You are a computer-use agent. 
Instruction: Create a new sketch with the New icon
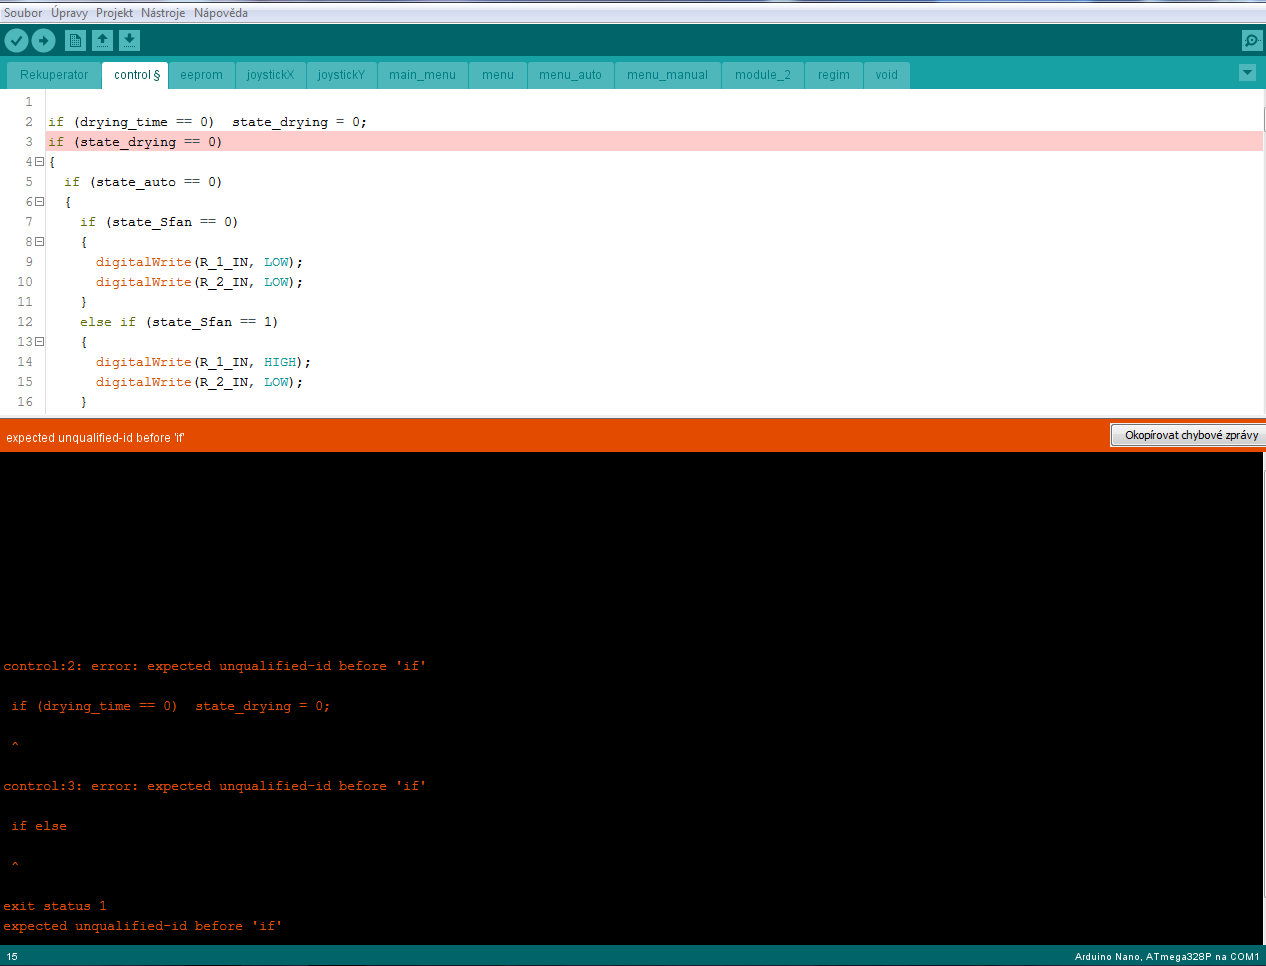point(75,40)
